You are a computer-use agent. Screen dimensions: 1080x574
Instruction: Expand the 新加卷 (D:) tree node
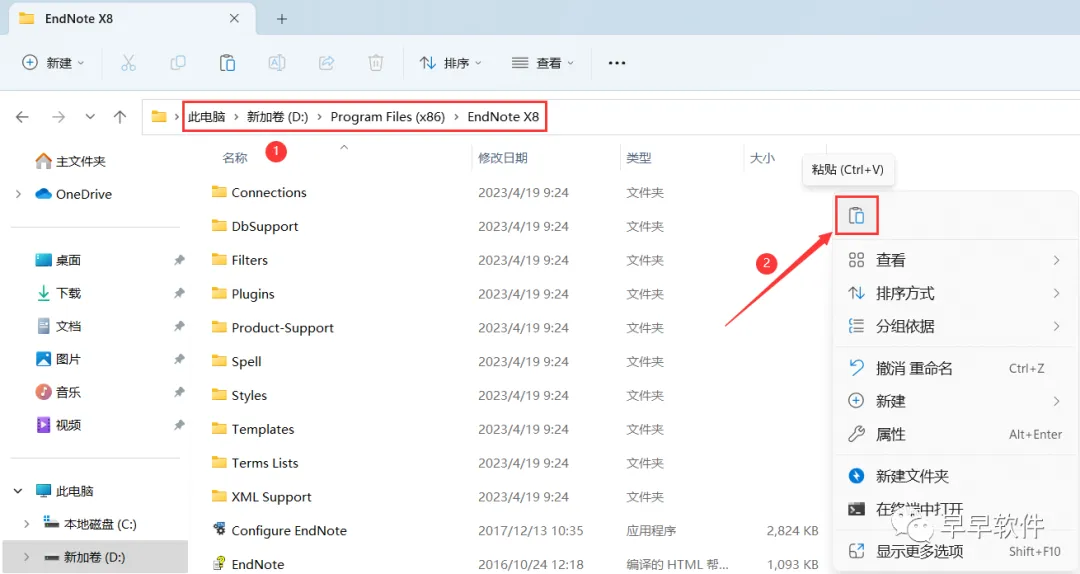tap(26, 557)
